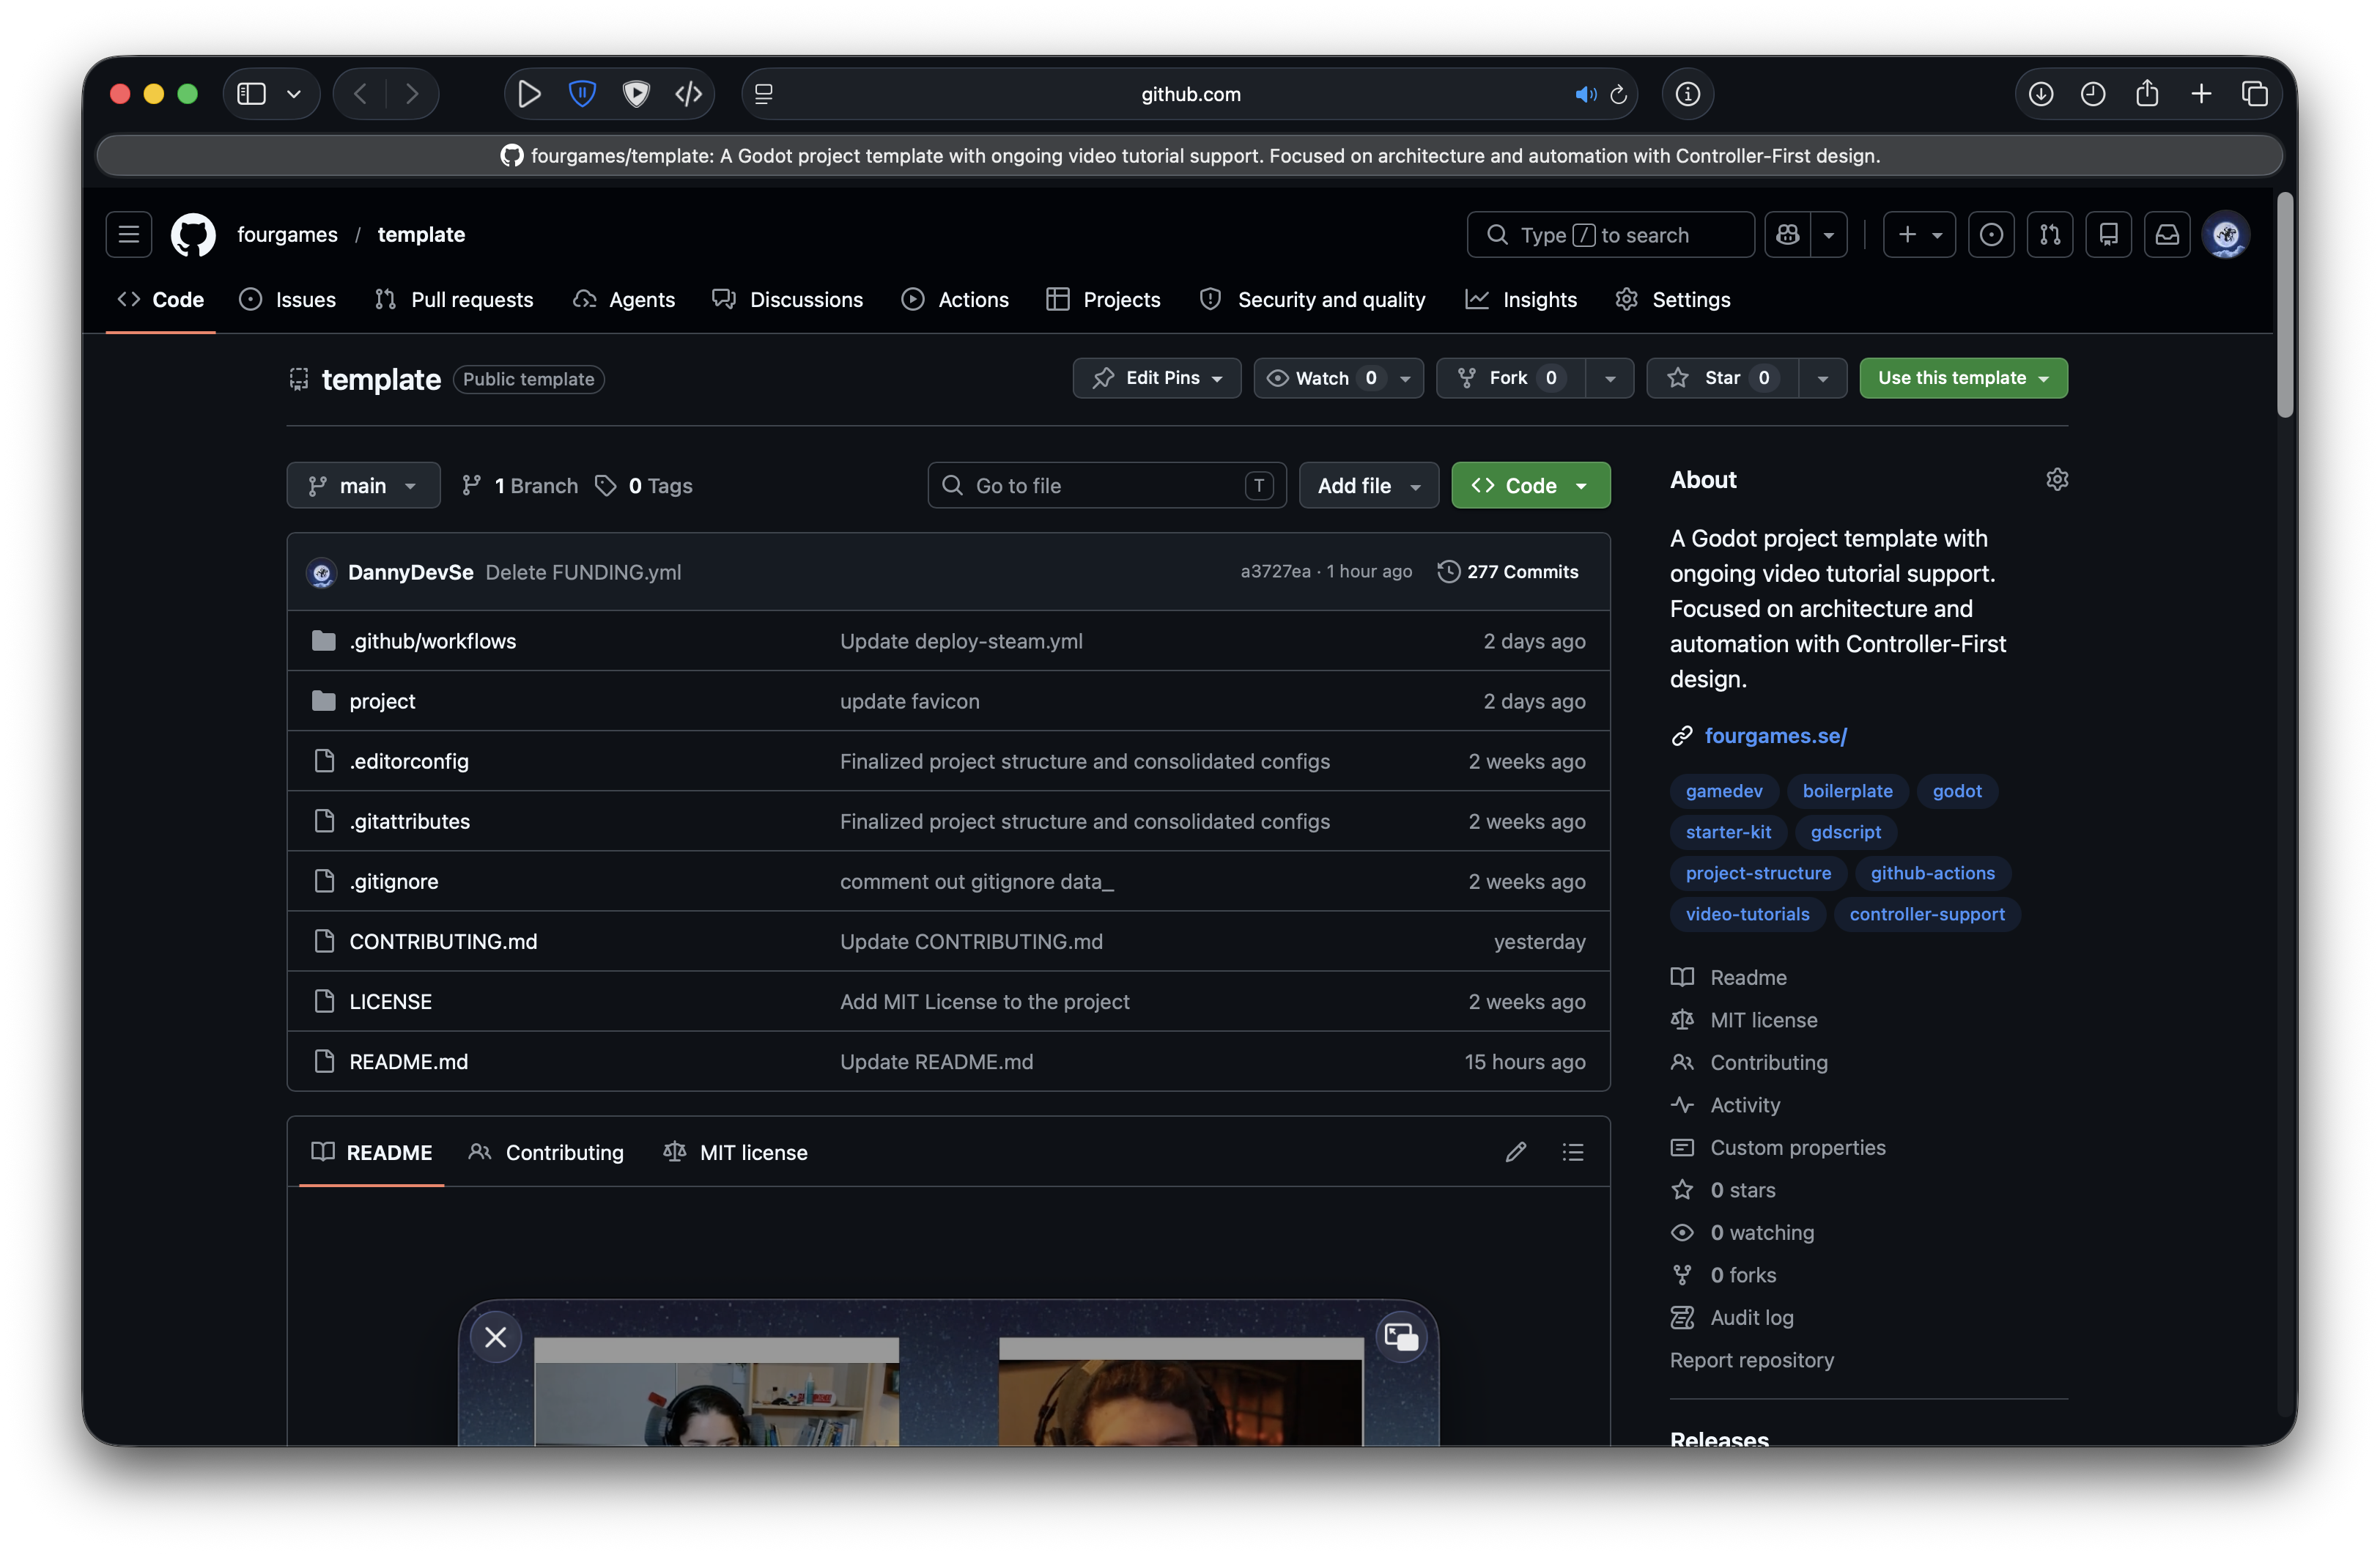Click the page vertical scrollbar
Screen dimensions: 2380x1555
click(2285, 305)
